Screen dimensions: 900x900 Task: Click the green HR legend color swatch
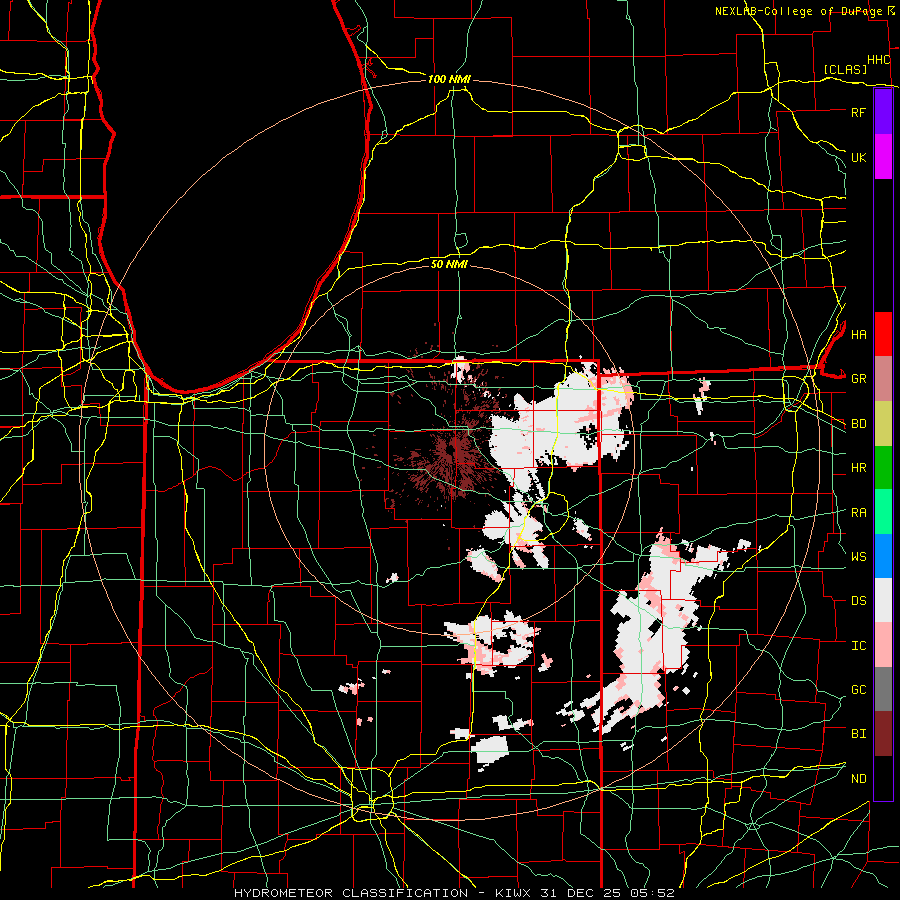point(883,467)
